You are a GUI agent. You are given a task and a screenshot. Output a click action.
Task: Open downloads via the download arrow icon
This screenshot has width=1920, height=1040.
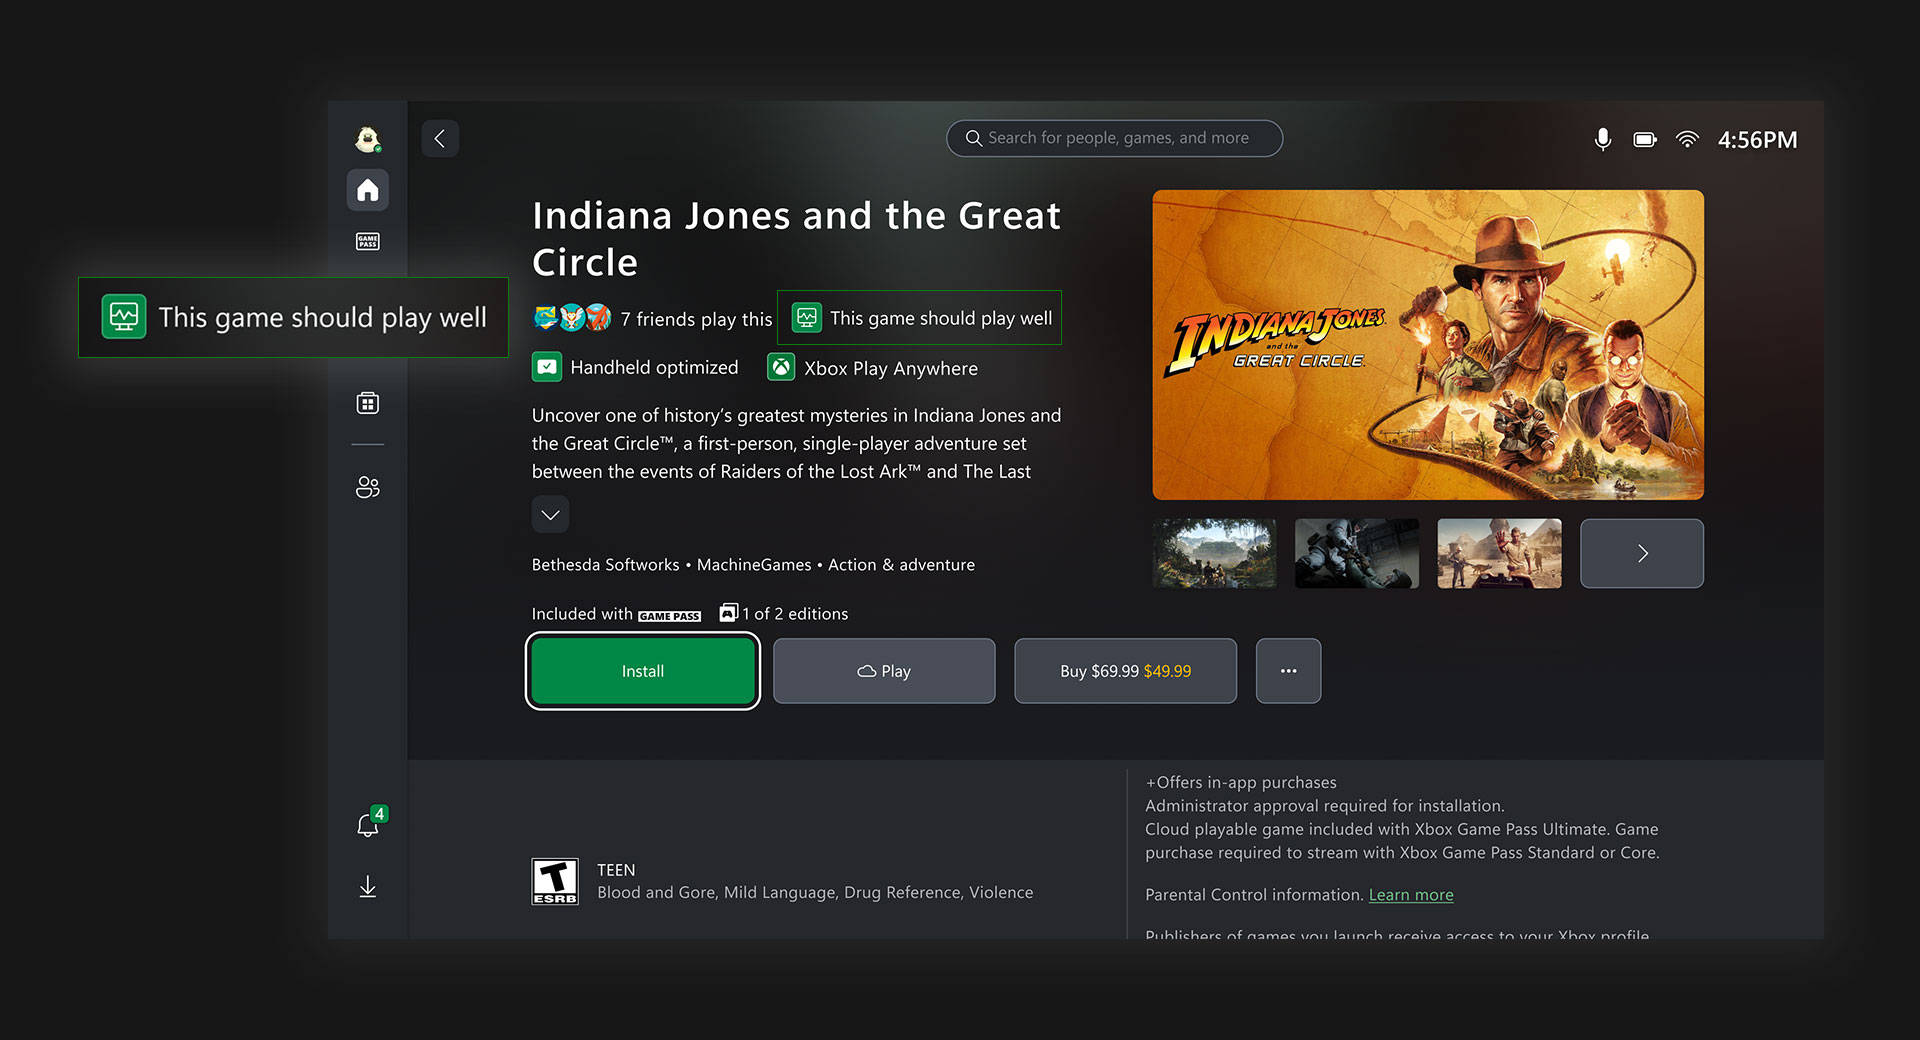367,887
